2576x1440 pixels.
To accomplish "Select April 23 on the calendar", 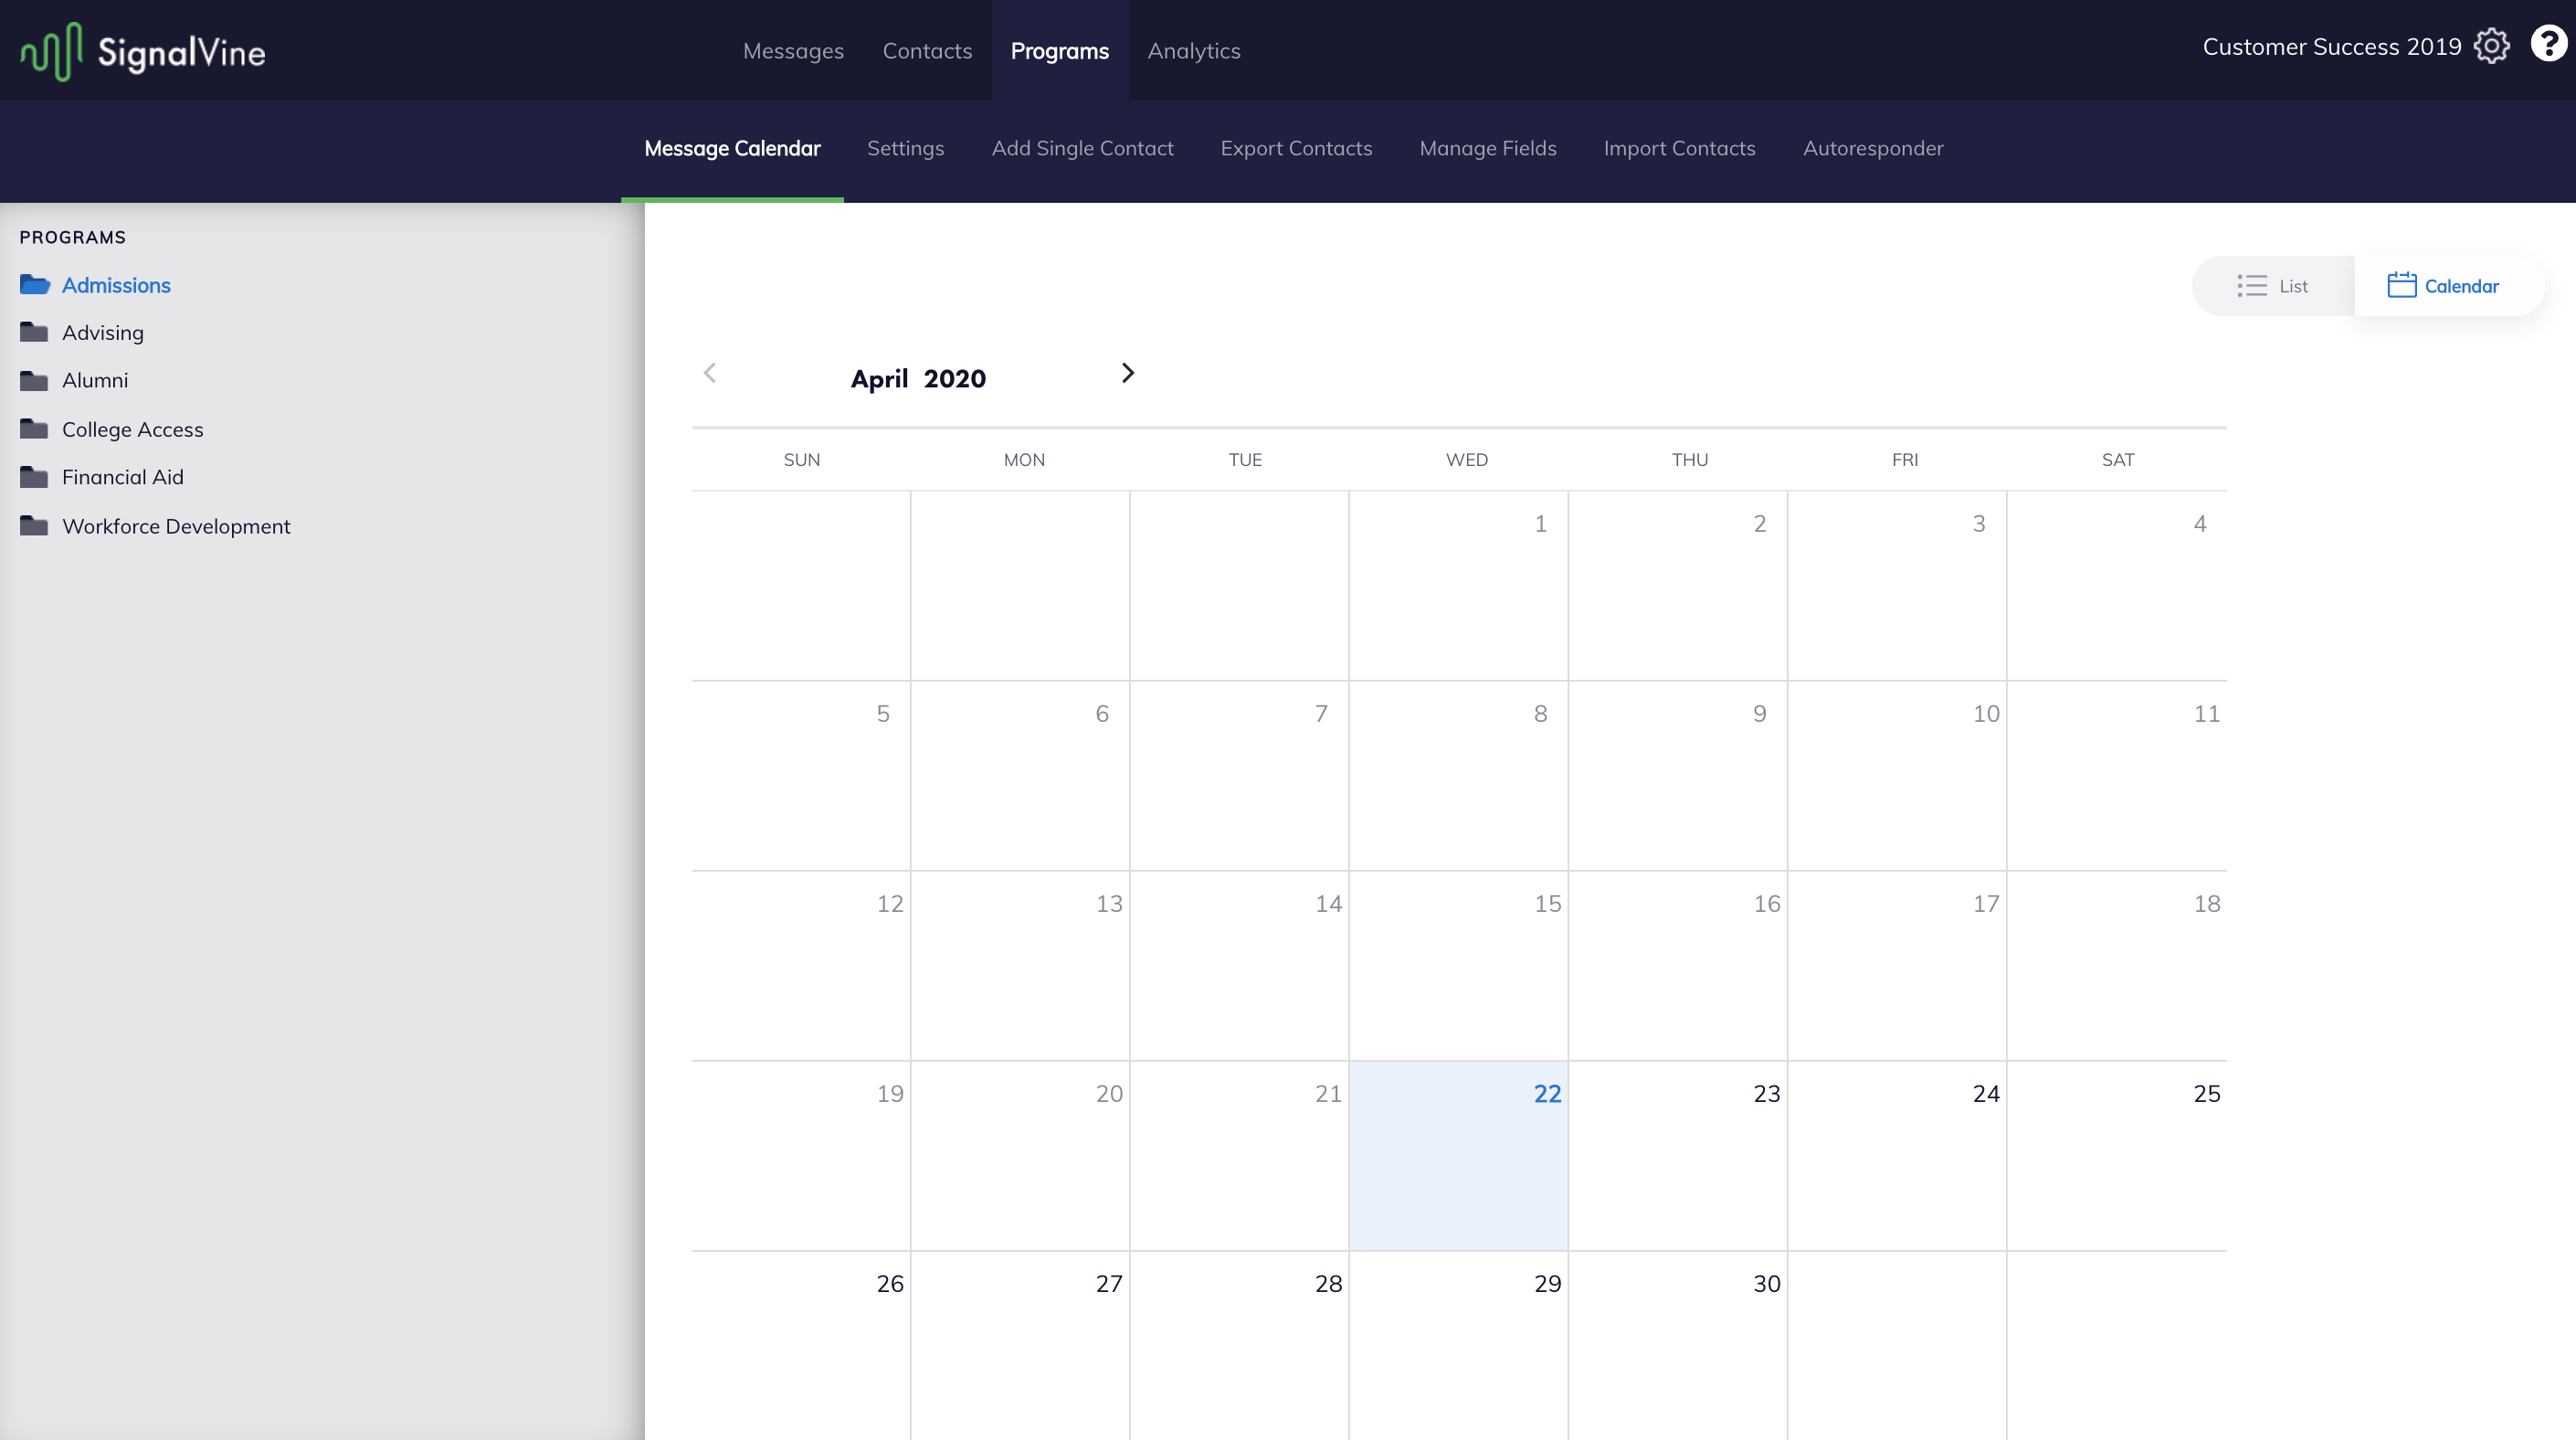I will pos(1678,1156).
